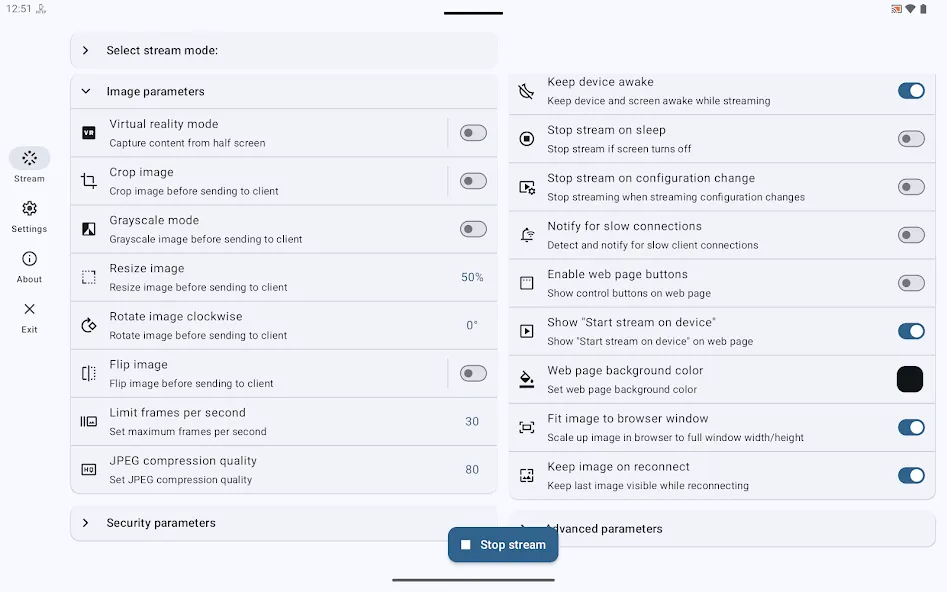
Task: Open the About tab in sidebar
Action: click(29, 267)
